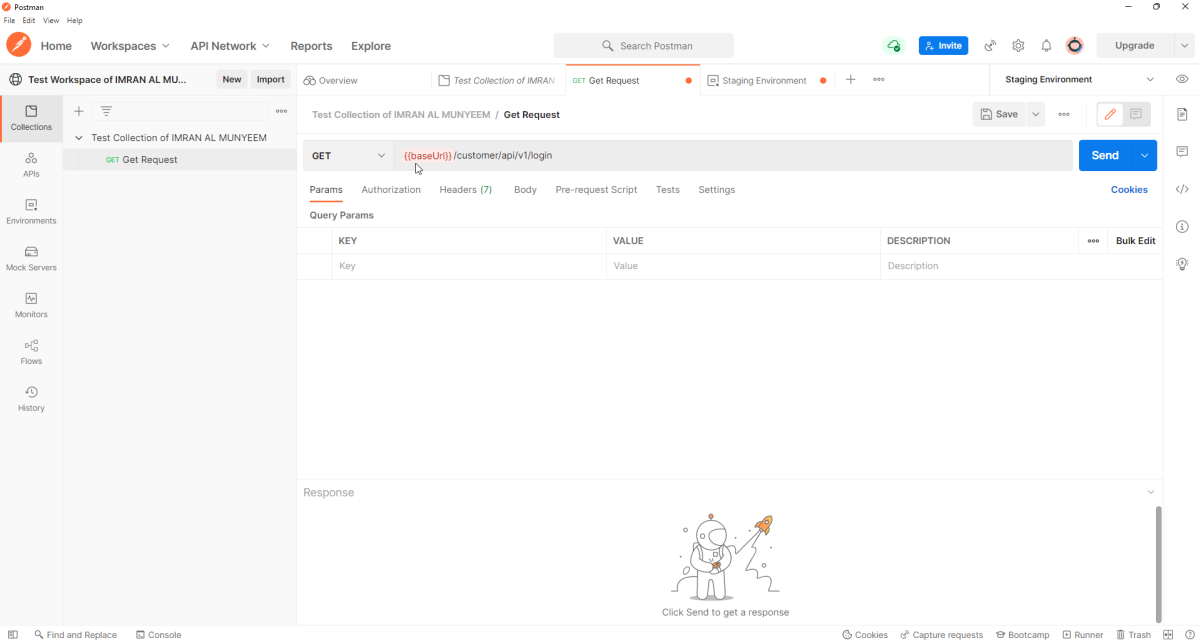
Task: Open the Monitors sidebar panel
Action: point(31,305)
